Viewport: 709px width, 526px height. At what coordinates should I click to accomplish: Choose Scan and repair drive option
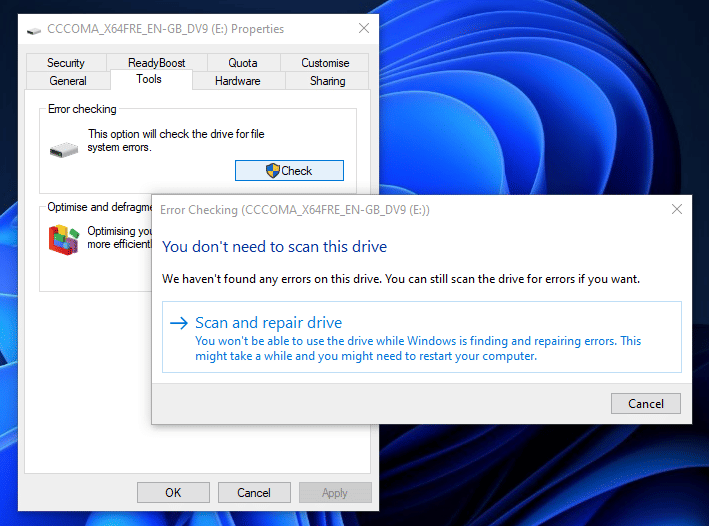[x=421, y=337]
